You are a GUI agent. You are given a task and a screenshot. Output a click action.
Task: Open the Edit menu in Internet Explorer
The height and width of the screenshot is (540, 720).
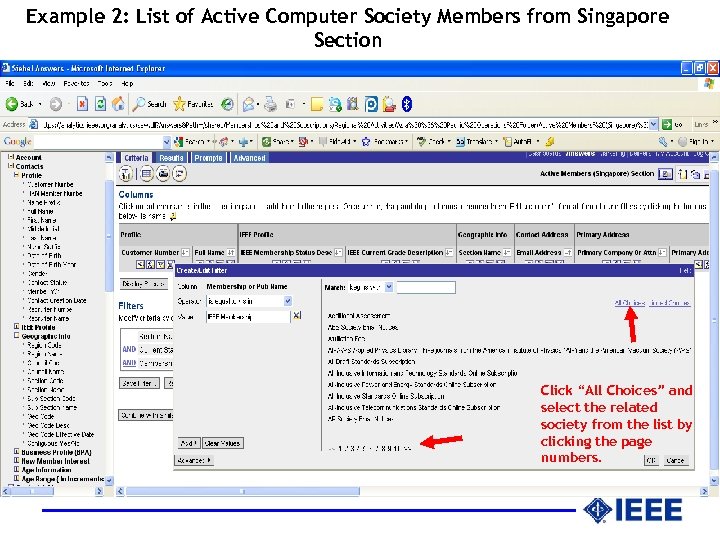pos(28,84)
